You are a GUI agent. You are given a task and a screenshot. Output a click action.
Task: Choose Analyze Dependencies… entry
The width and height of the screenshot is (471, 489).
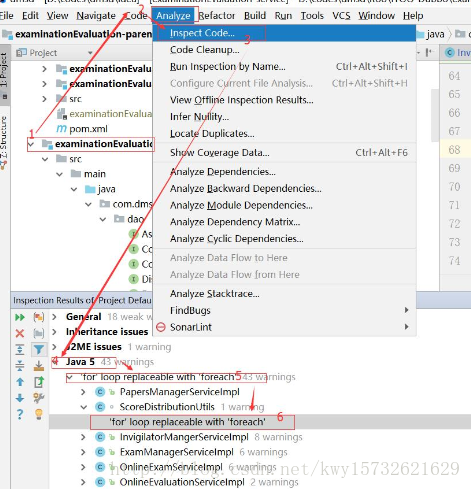pos(284,172)
